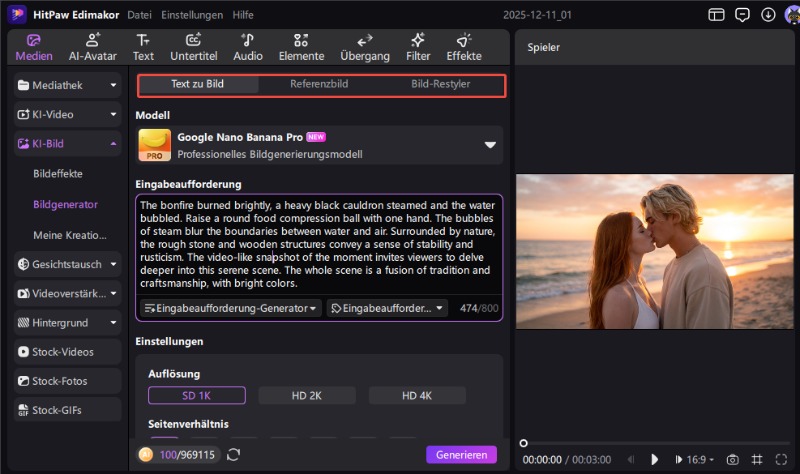Open the Filter panel
800x474 pixels.
pos(418,47)
